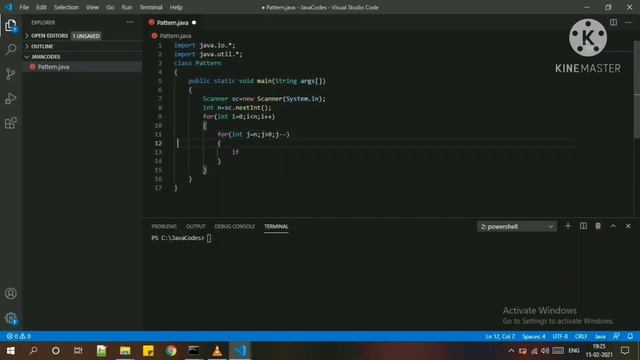Open the Accounts menu icon
The height and width of the screenshot is (360, 640).
click(11, 293)
